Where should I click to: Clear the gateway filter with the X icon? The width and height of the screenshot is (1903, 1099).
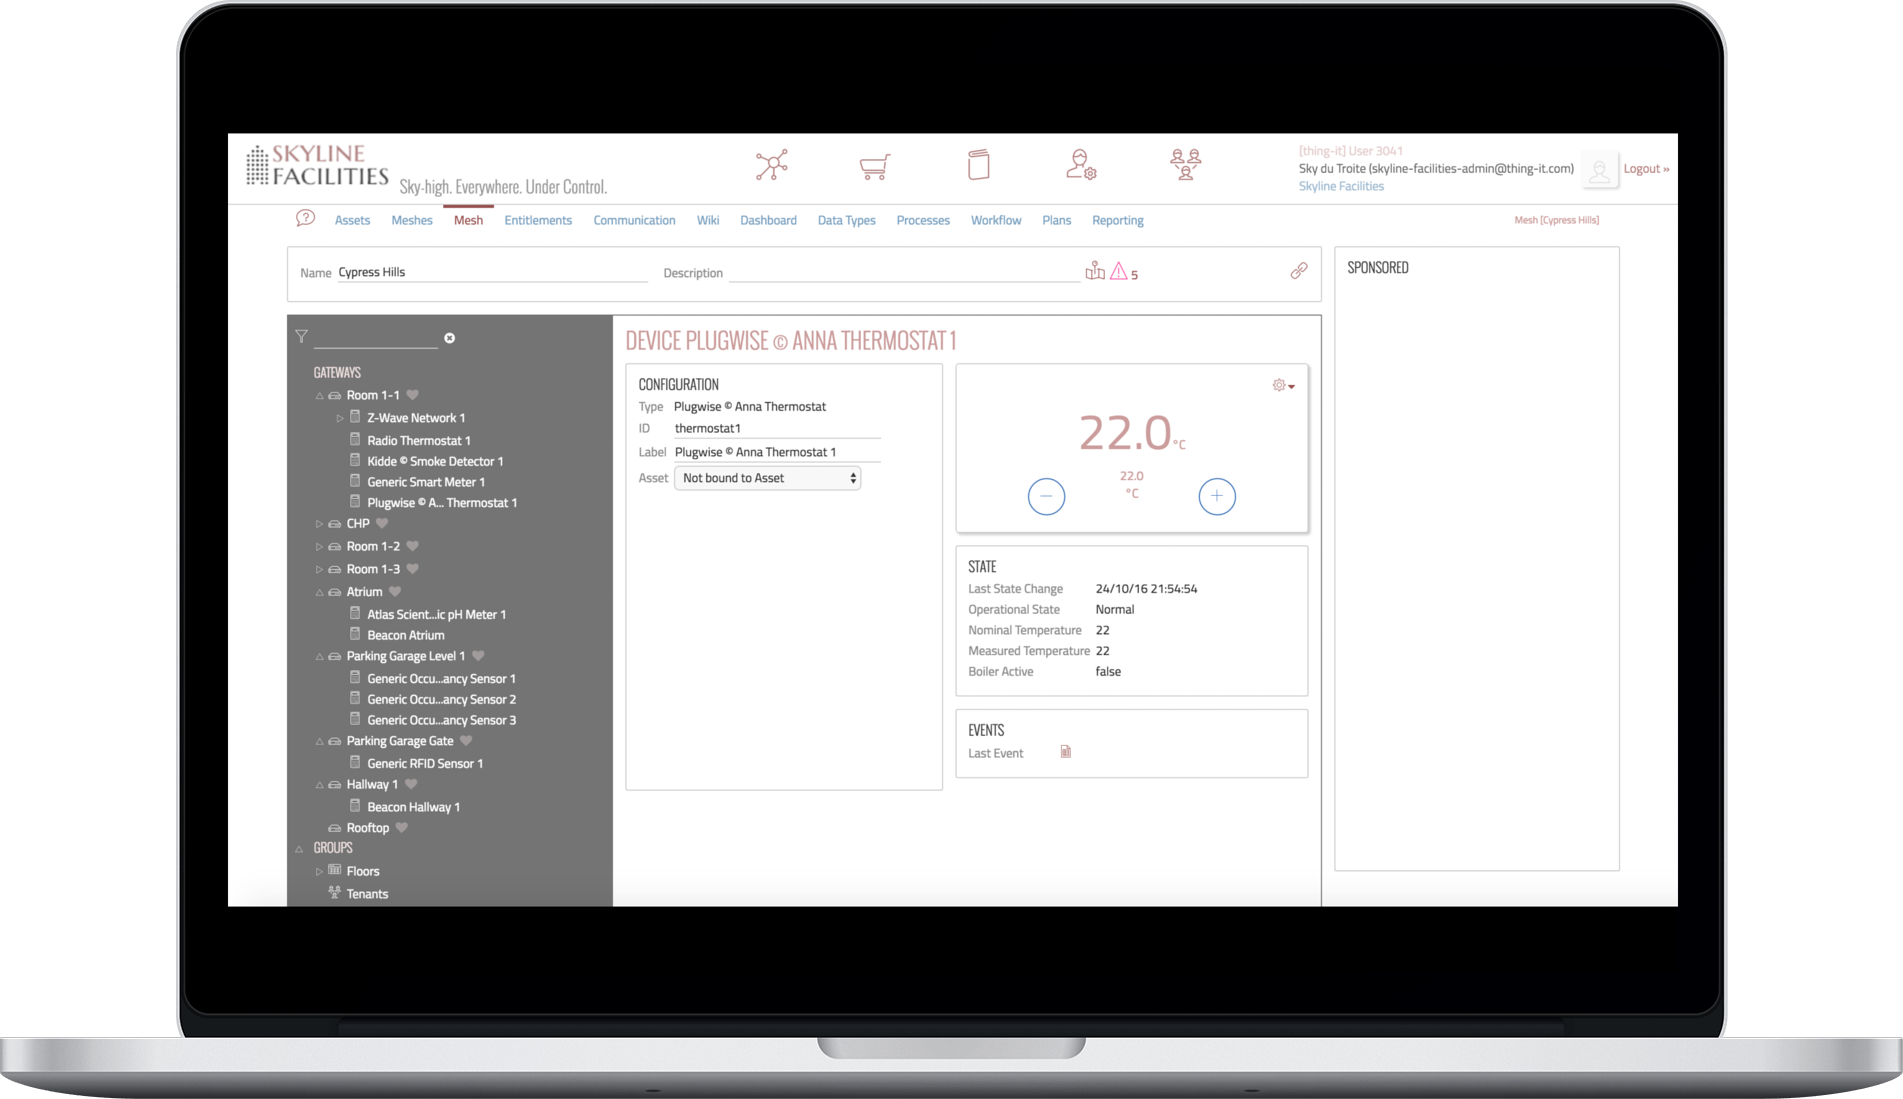tap(449, 338)
